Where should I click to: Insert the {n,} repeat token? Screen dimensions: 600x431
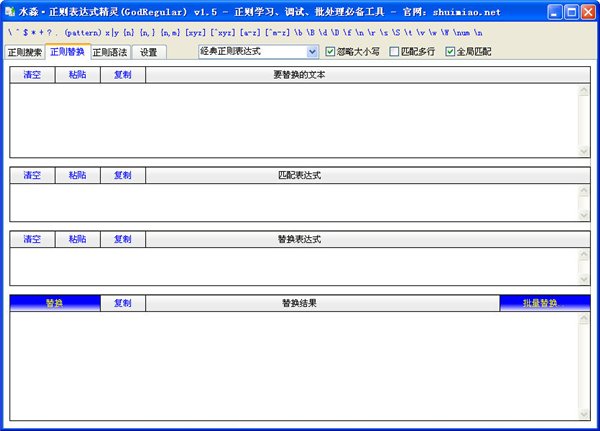tap(148, 33)
